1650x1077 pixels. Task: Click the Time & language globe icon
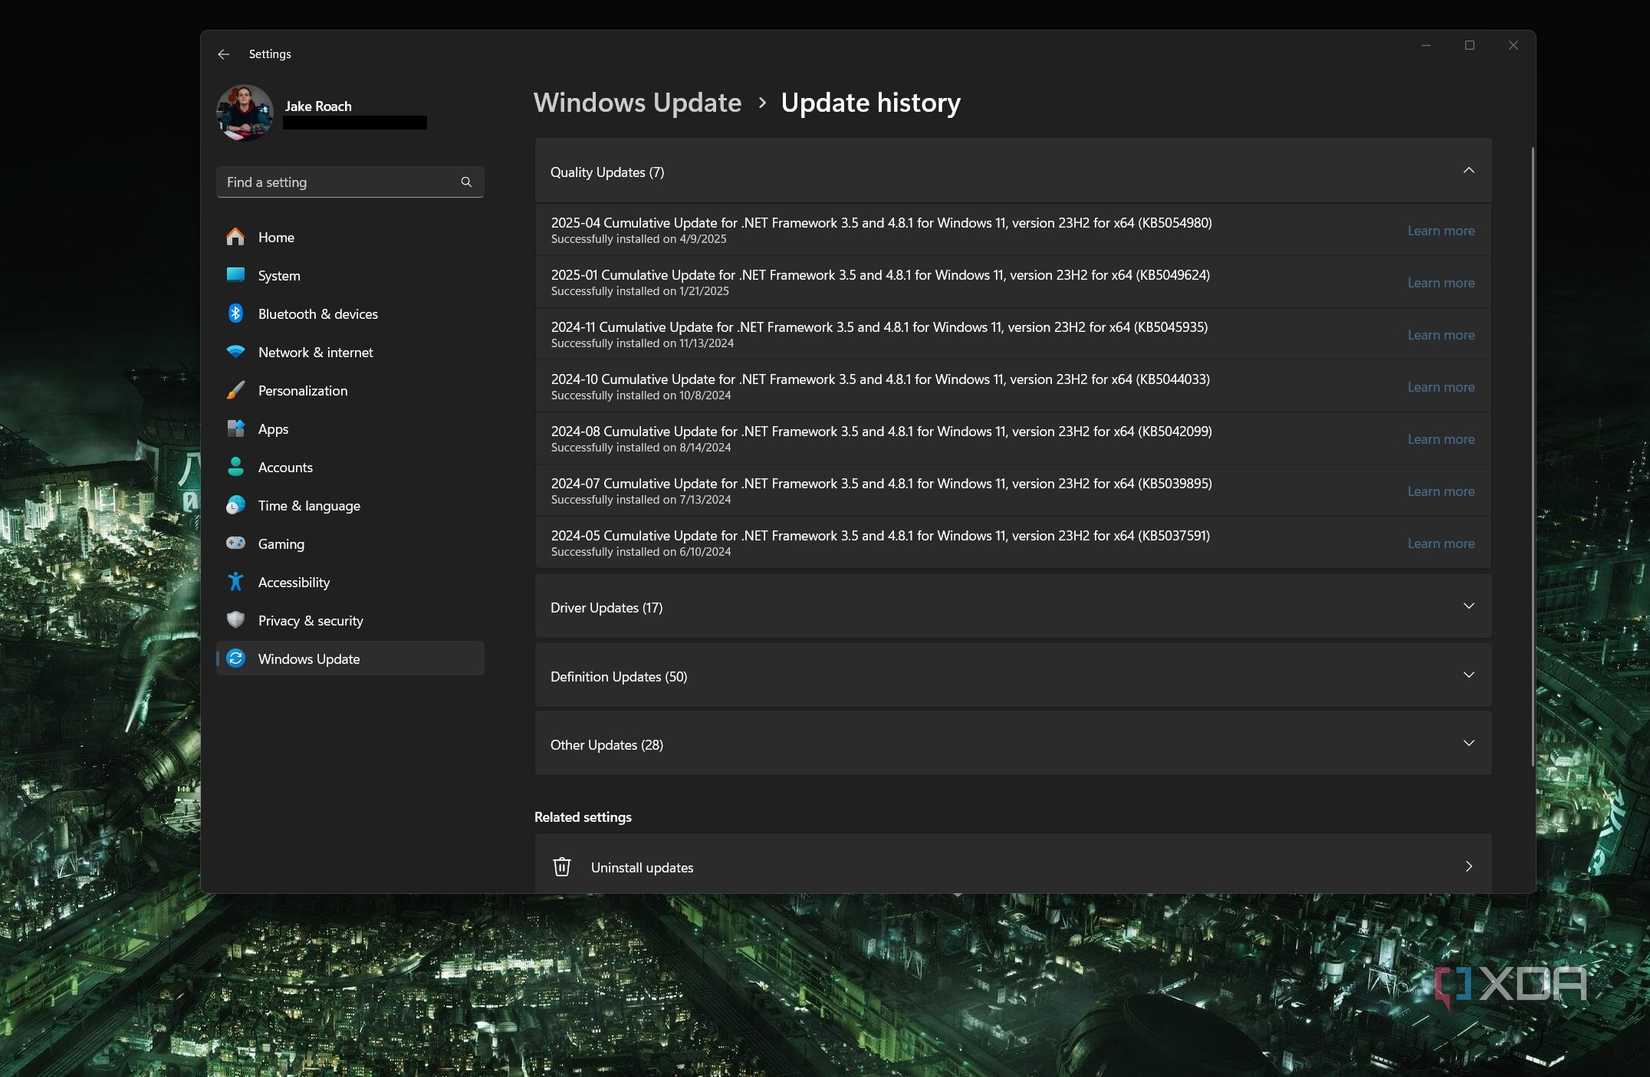236,505
